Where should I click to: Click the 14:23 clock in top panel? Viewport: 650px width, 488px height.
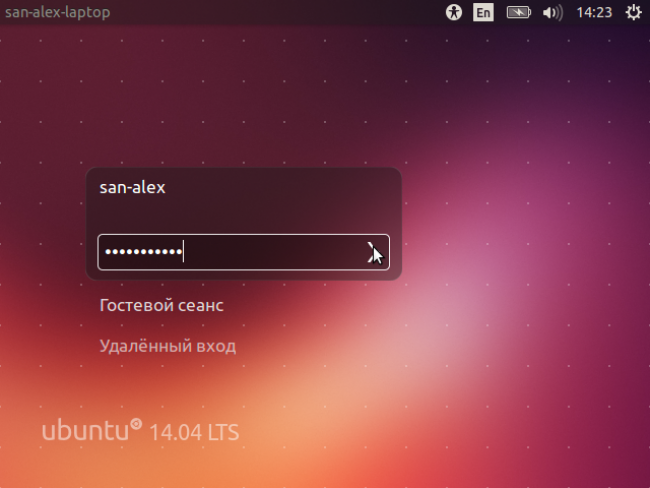pos(594,12)
